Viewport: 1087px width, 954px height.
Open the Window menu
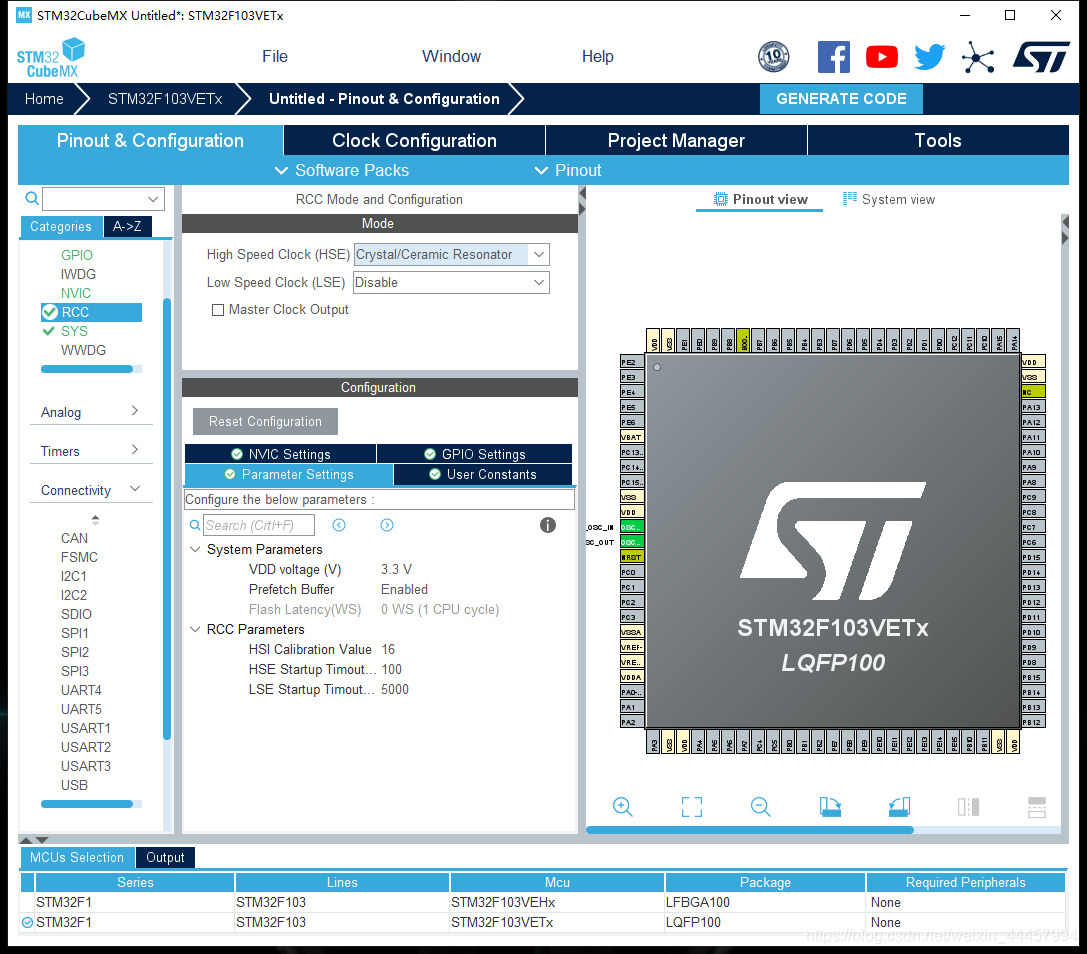451,57
